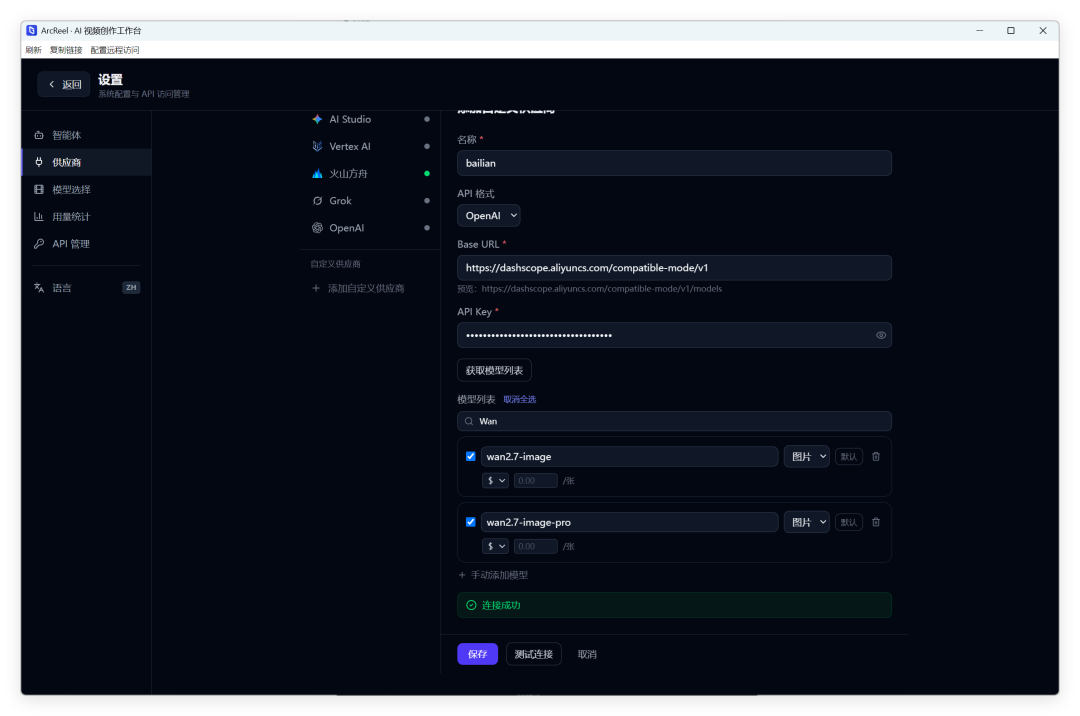The height and width of the screenshot is (716, 1080).
Task: Uncheck the wan2.7-image-pro checkbox
Action: click(470, 522)
